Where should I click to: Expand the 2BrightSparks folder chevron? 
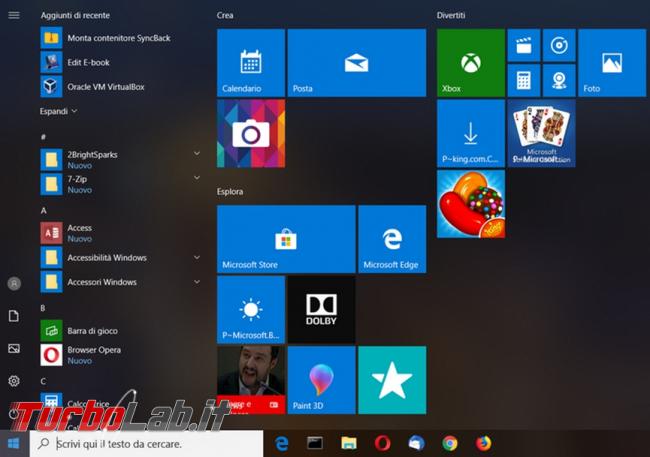click(x=197, y=153)
